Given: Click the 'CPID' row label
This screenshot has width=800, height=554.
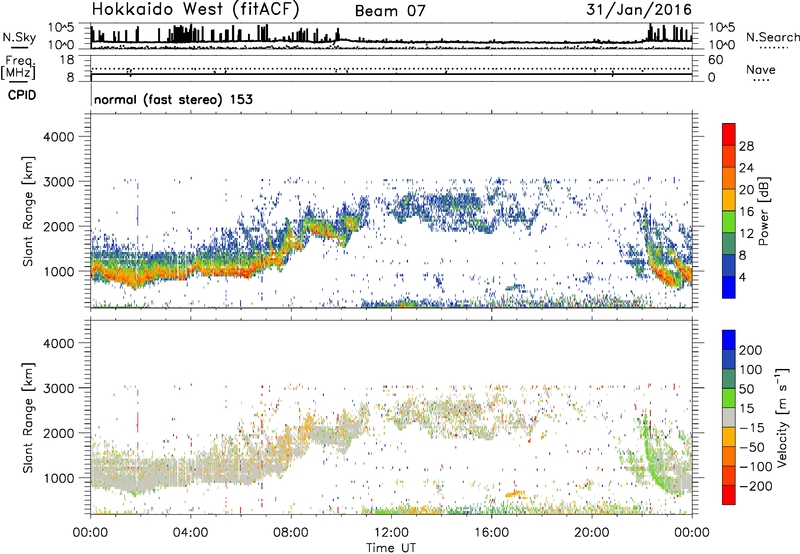Looking at the screenshot, I should [22, 95].
